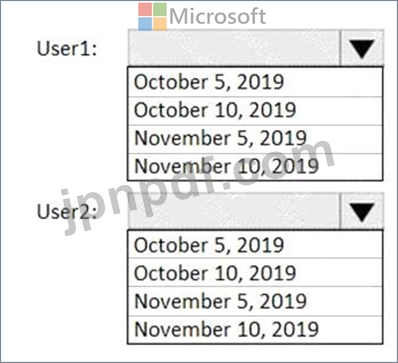Click the Microsoft logo icon
The image size is (398, 363).
point(152,16)
